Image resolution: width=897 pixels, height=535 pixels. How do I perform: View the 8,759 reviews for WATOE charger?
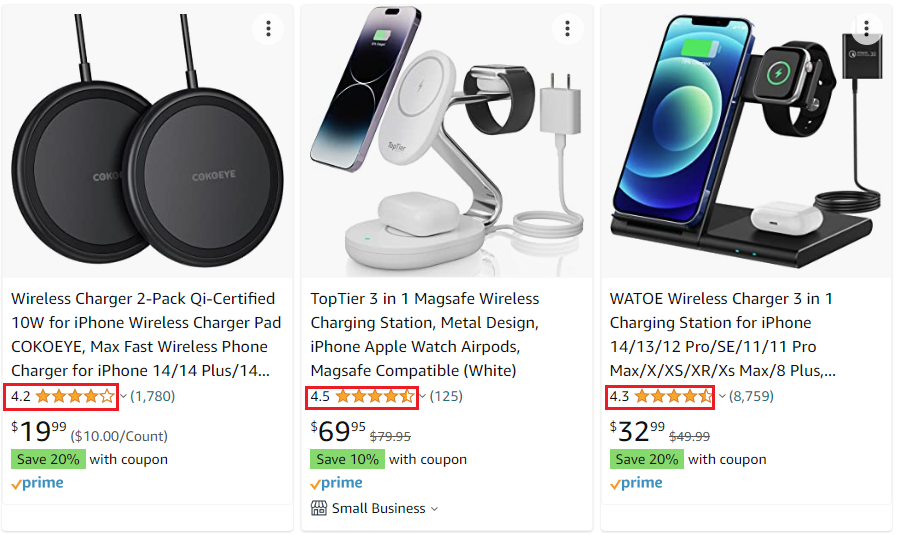[x=752, y=396]
